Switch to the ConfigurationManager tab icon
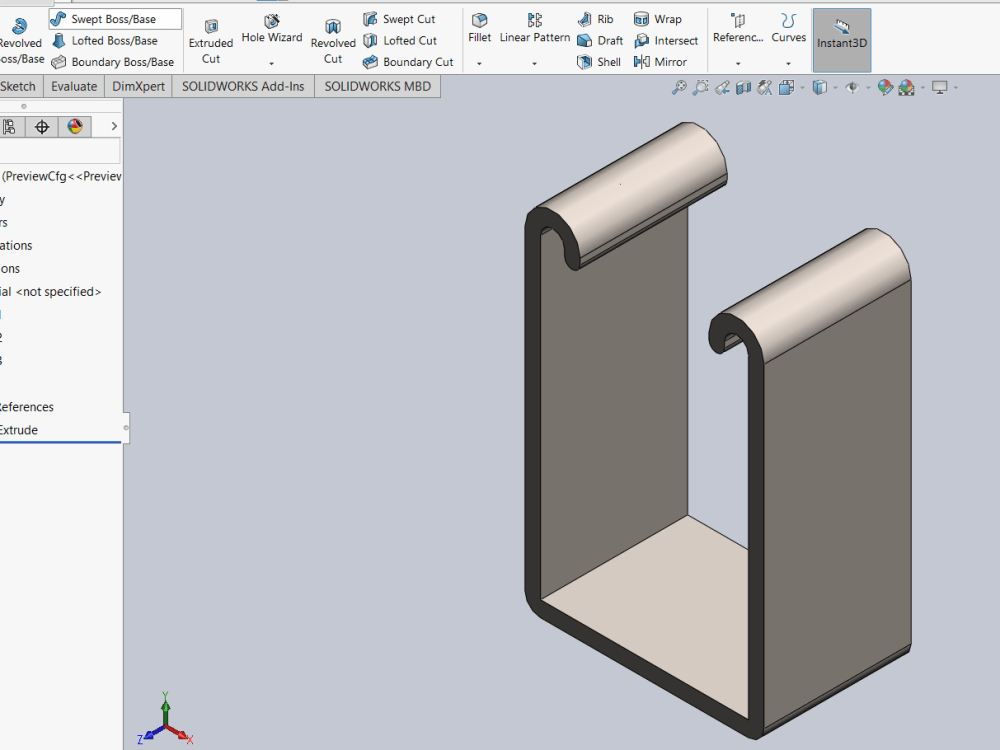This screenshot has height=750, width=1000. (41, 126)
